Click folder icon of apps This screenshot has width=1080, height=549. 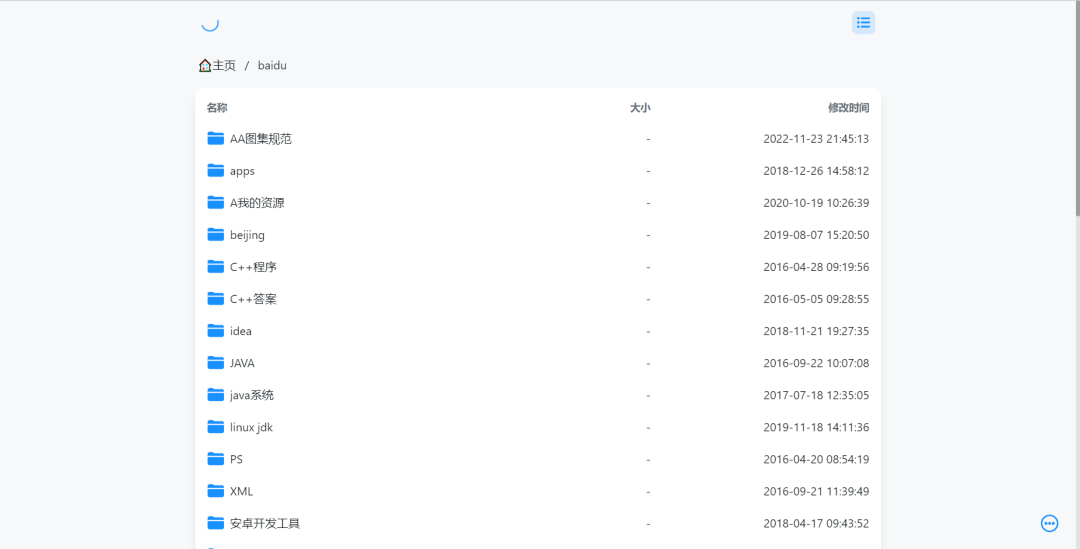click(216, 170)
